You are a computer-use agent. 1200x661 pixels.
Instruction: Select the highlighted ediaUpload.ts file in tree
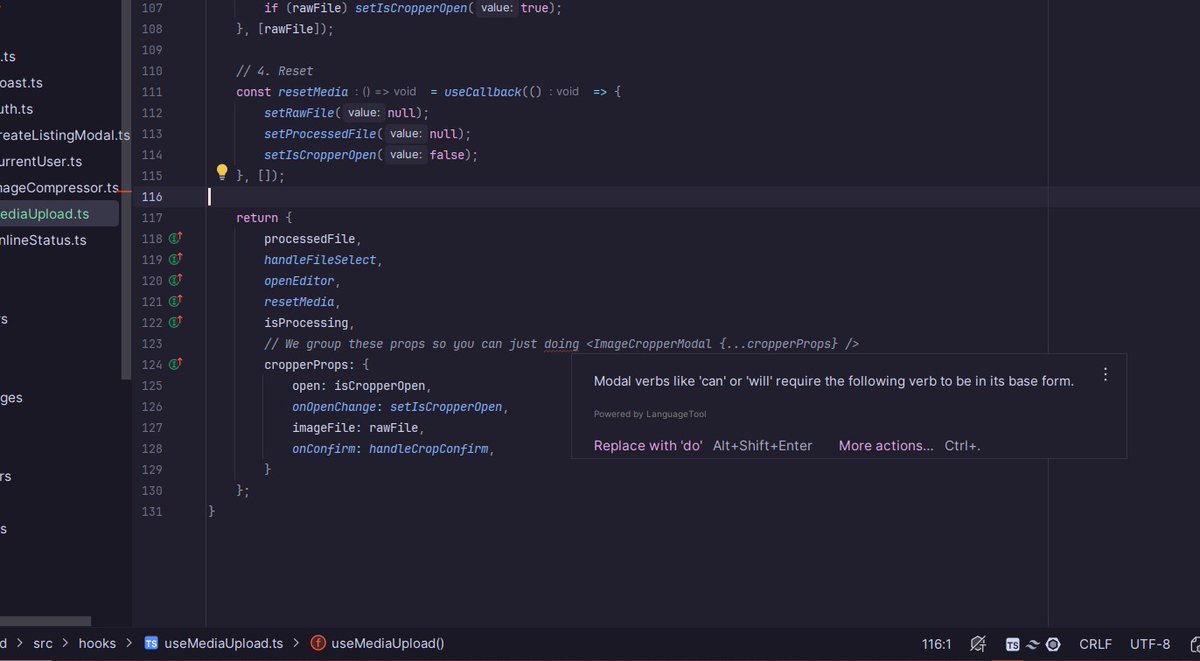[59, 213]
